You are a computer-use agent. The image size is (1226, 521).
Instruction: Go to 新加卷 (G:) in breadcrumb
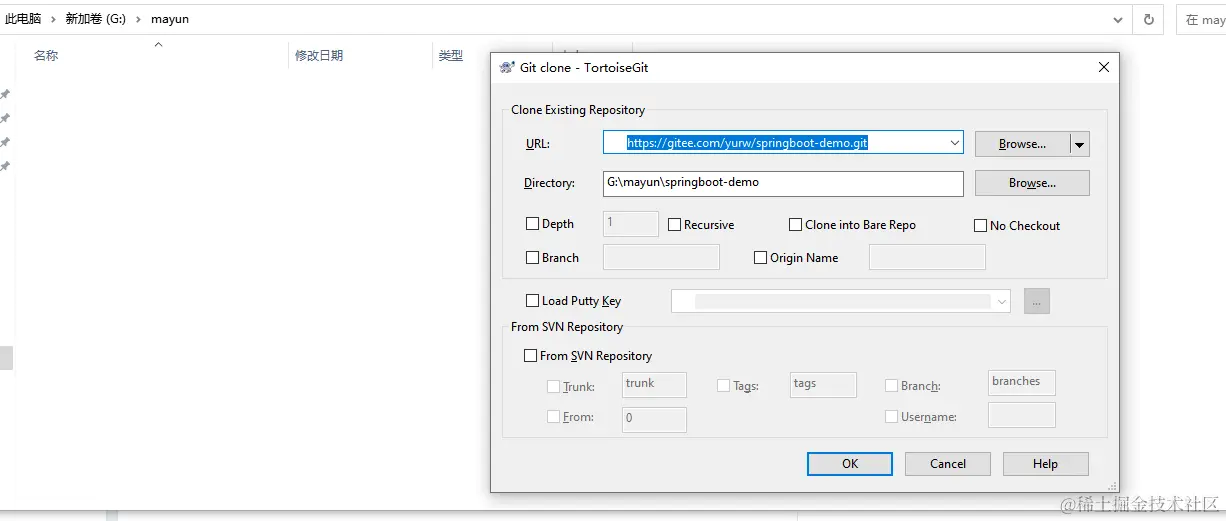click(x=96, y=19)
